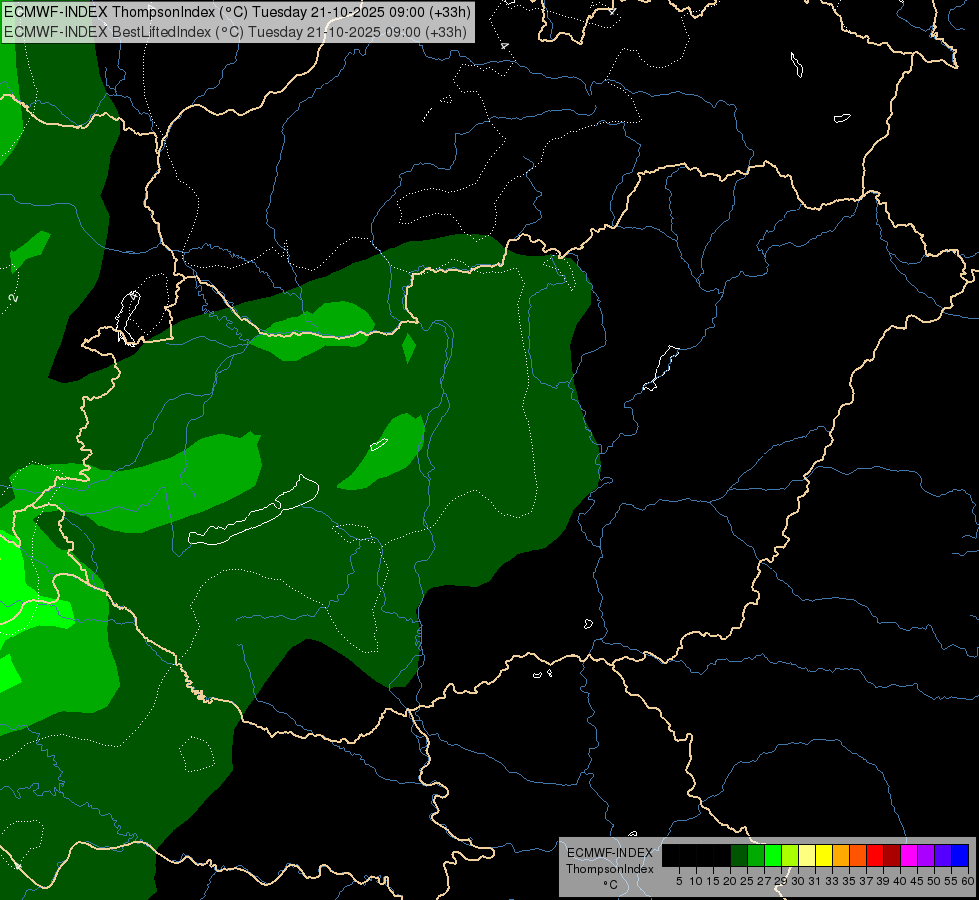This screenshot has width=979, height=900.
Task: Select the purple 45–50 legend swatch
Action: 927,855
